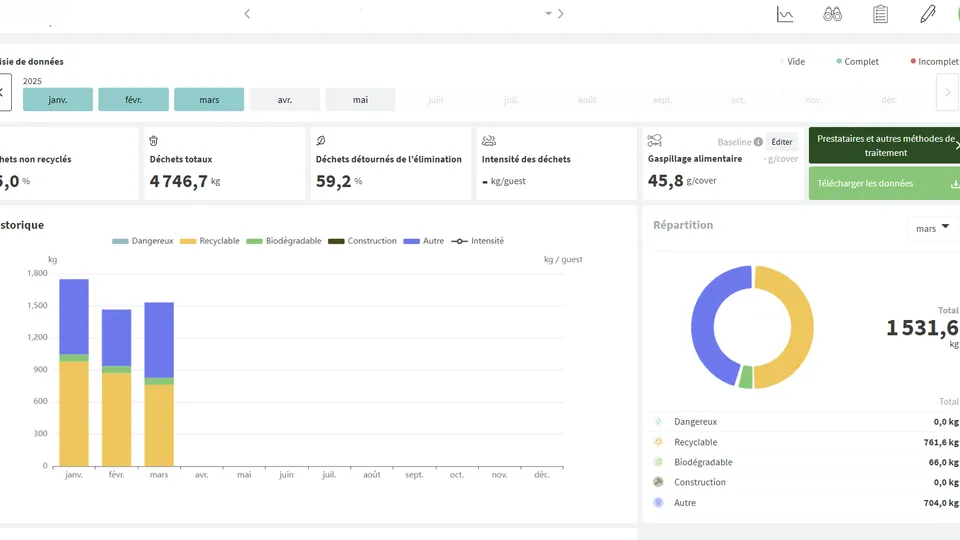Screen dimensions: 960x540
Task: Click the blue Autre donut segment
Action: [x=702, y=324]
